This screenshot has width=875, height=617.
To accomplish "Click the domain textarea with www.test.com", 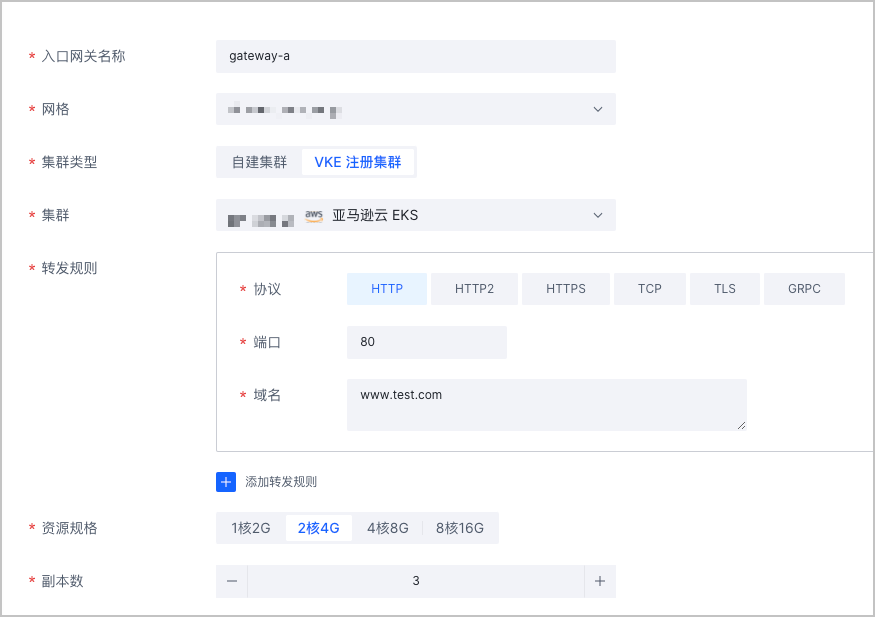I will [546, 405].
